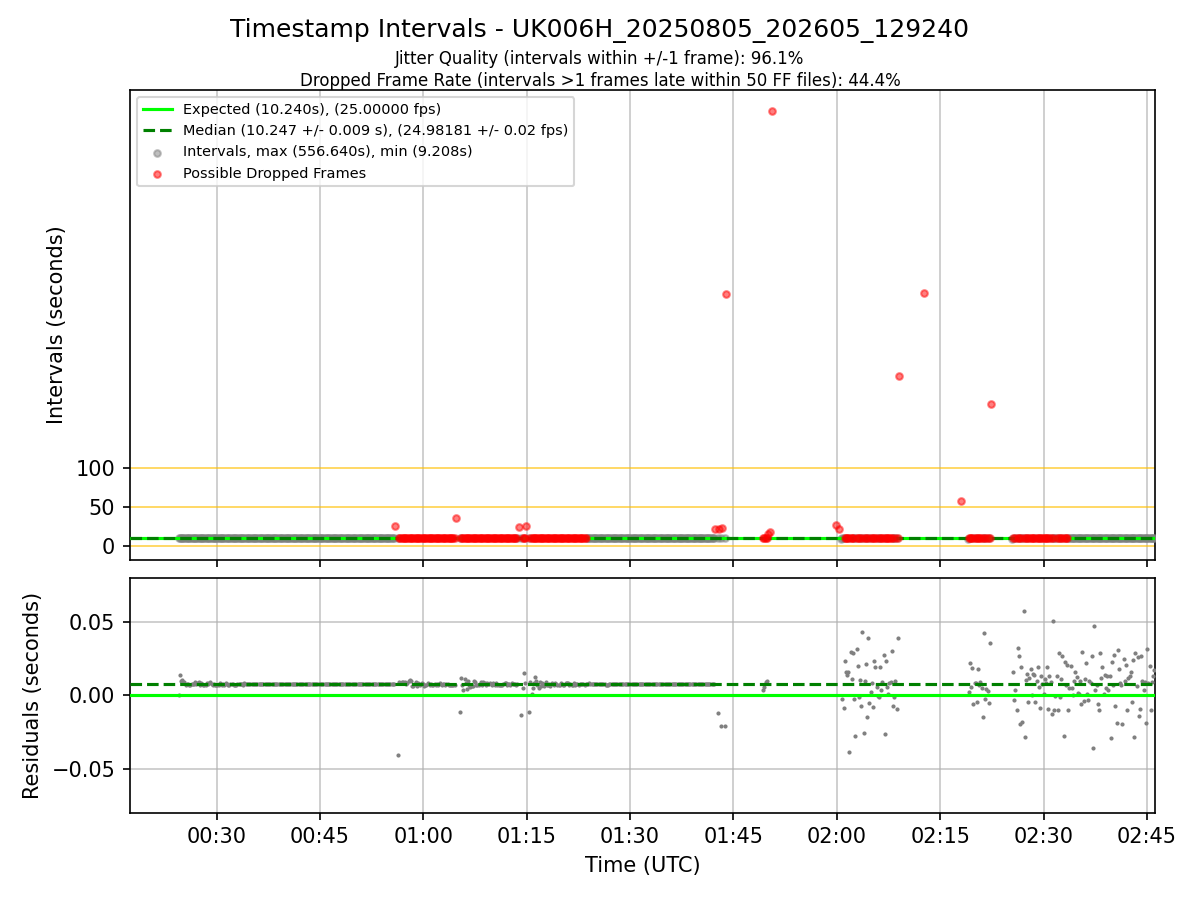Screen dimensions: 1200x900
Task: Select the Dropped Frame Rate 44.4% subtitle line
Action: tap(600, 80)
